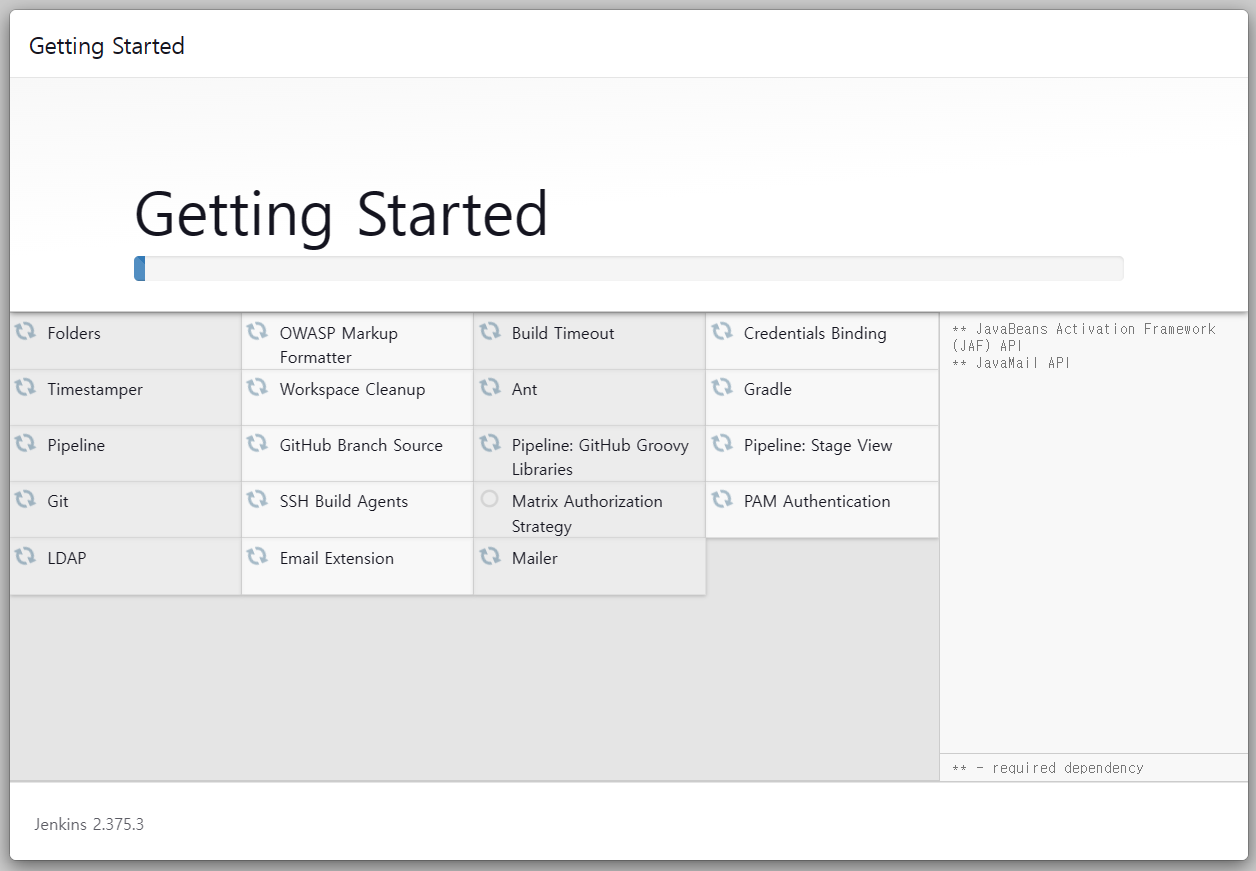The image size is (1256, 871).
Task: Select the GitHub Branch Source label
Action: 361,446
